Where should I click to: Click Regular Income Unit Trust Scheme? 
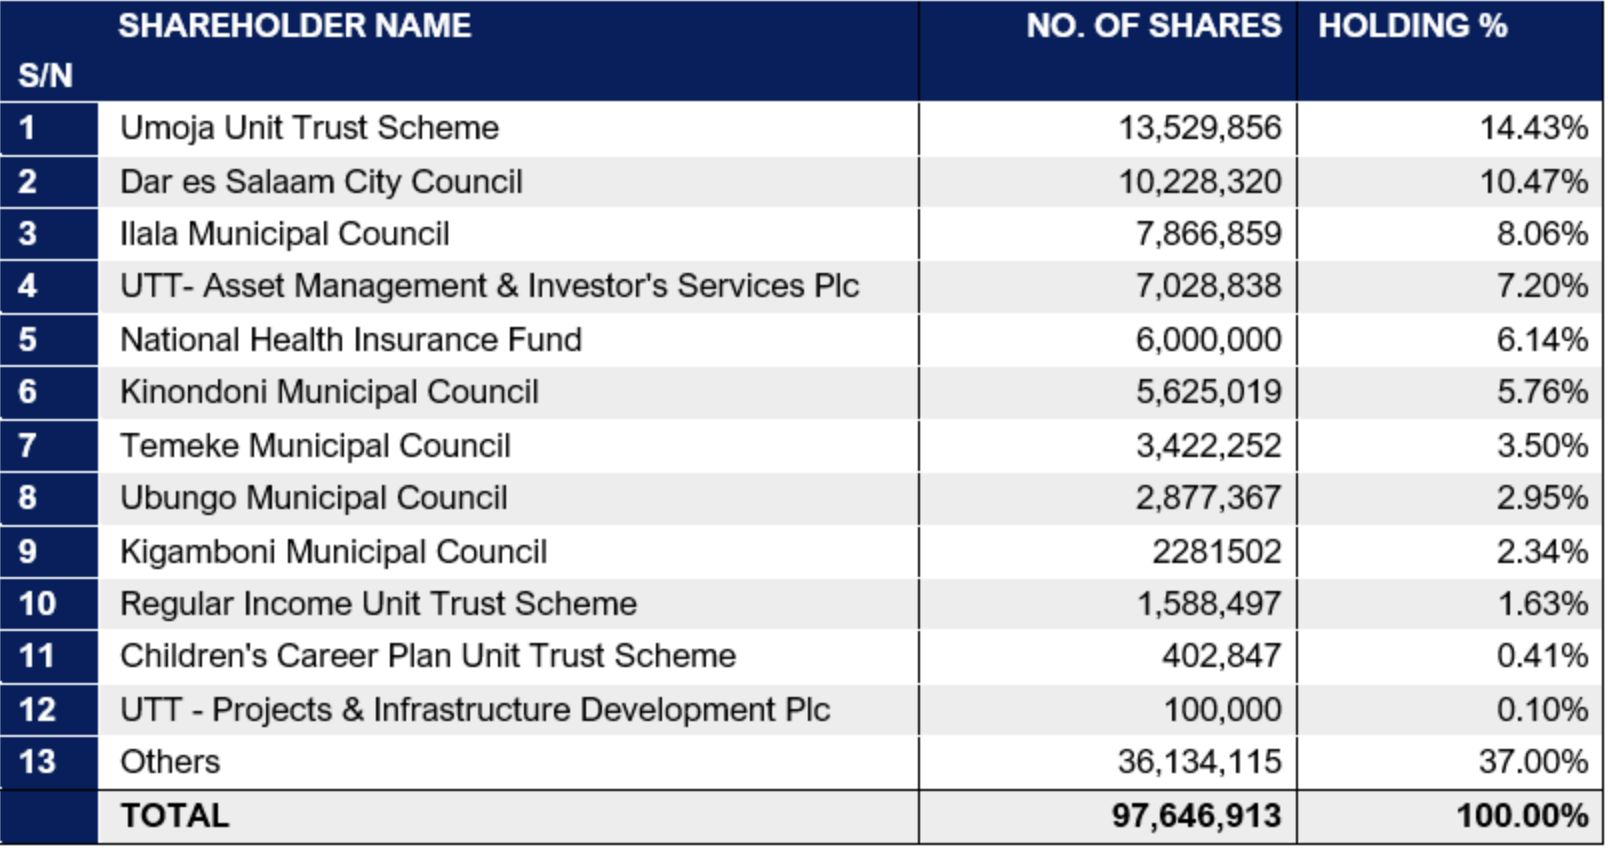(378, 604)
